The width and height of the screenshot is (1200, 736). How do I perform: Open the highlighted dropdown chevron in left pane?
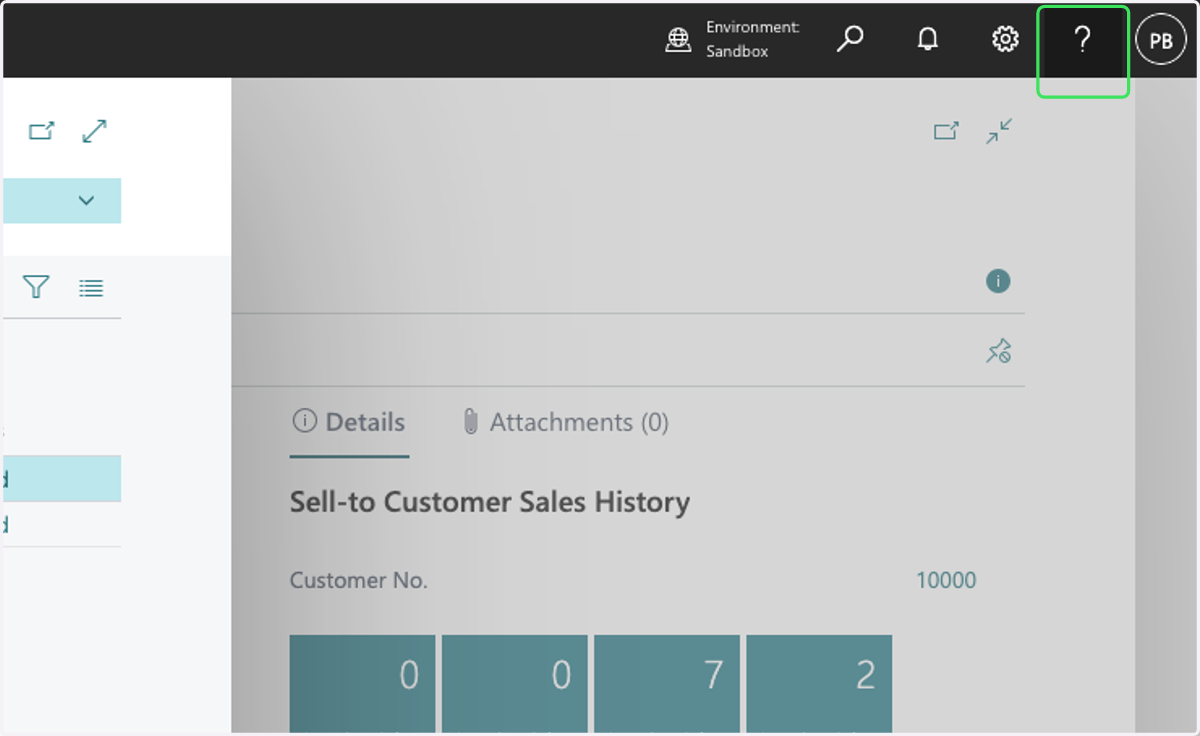[x=86, y=201]
